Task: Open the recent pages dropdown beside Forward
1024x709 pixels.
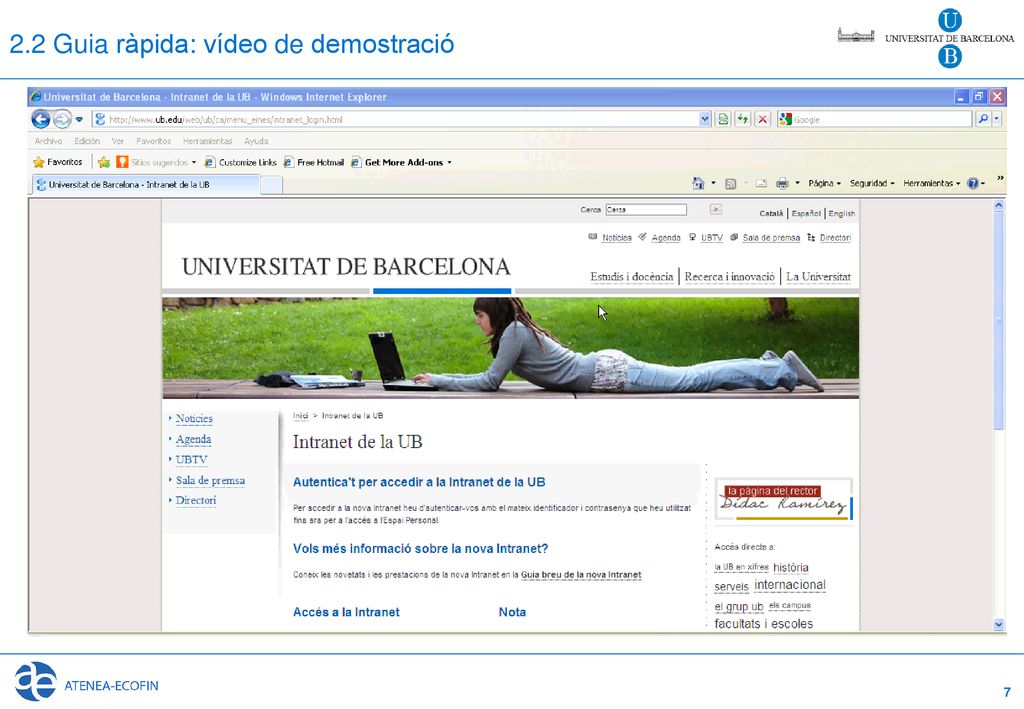Action: click(79, 119)
